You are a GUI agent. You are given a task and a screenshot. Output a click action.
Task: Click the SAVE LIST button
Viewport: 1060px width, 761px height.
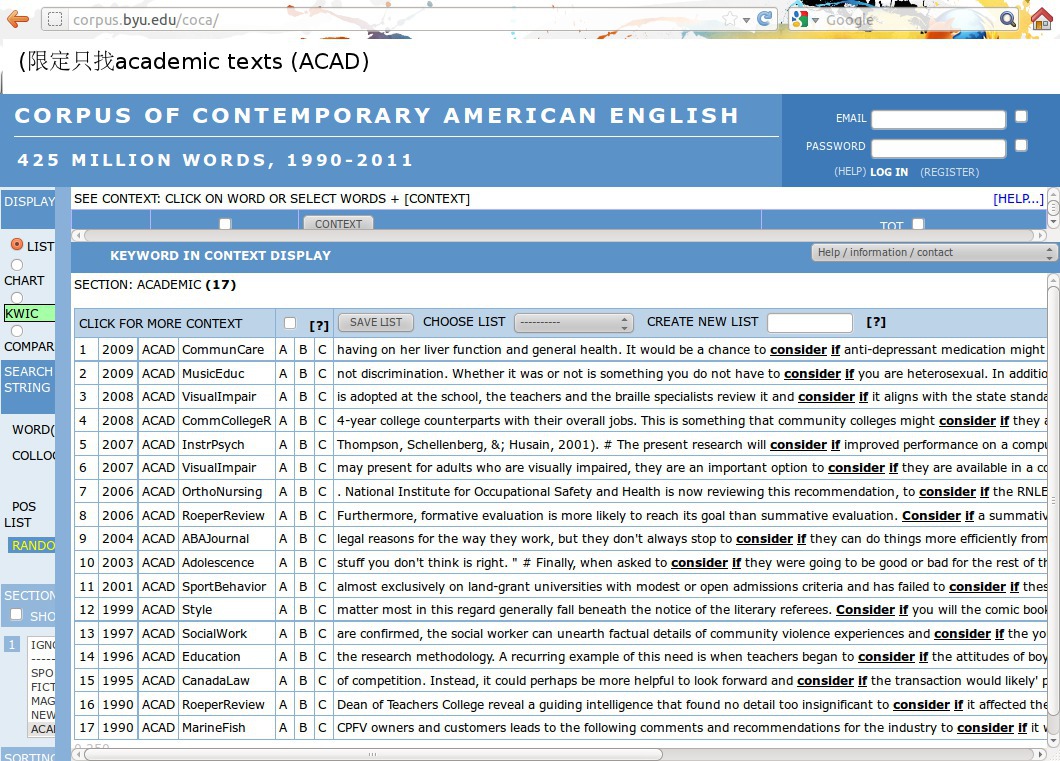376,322
